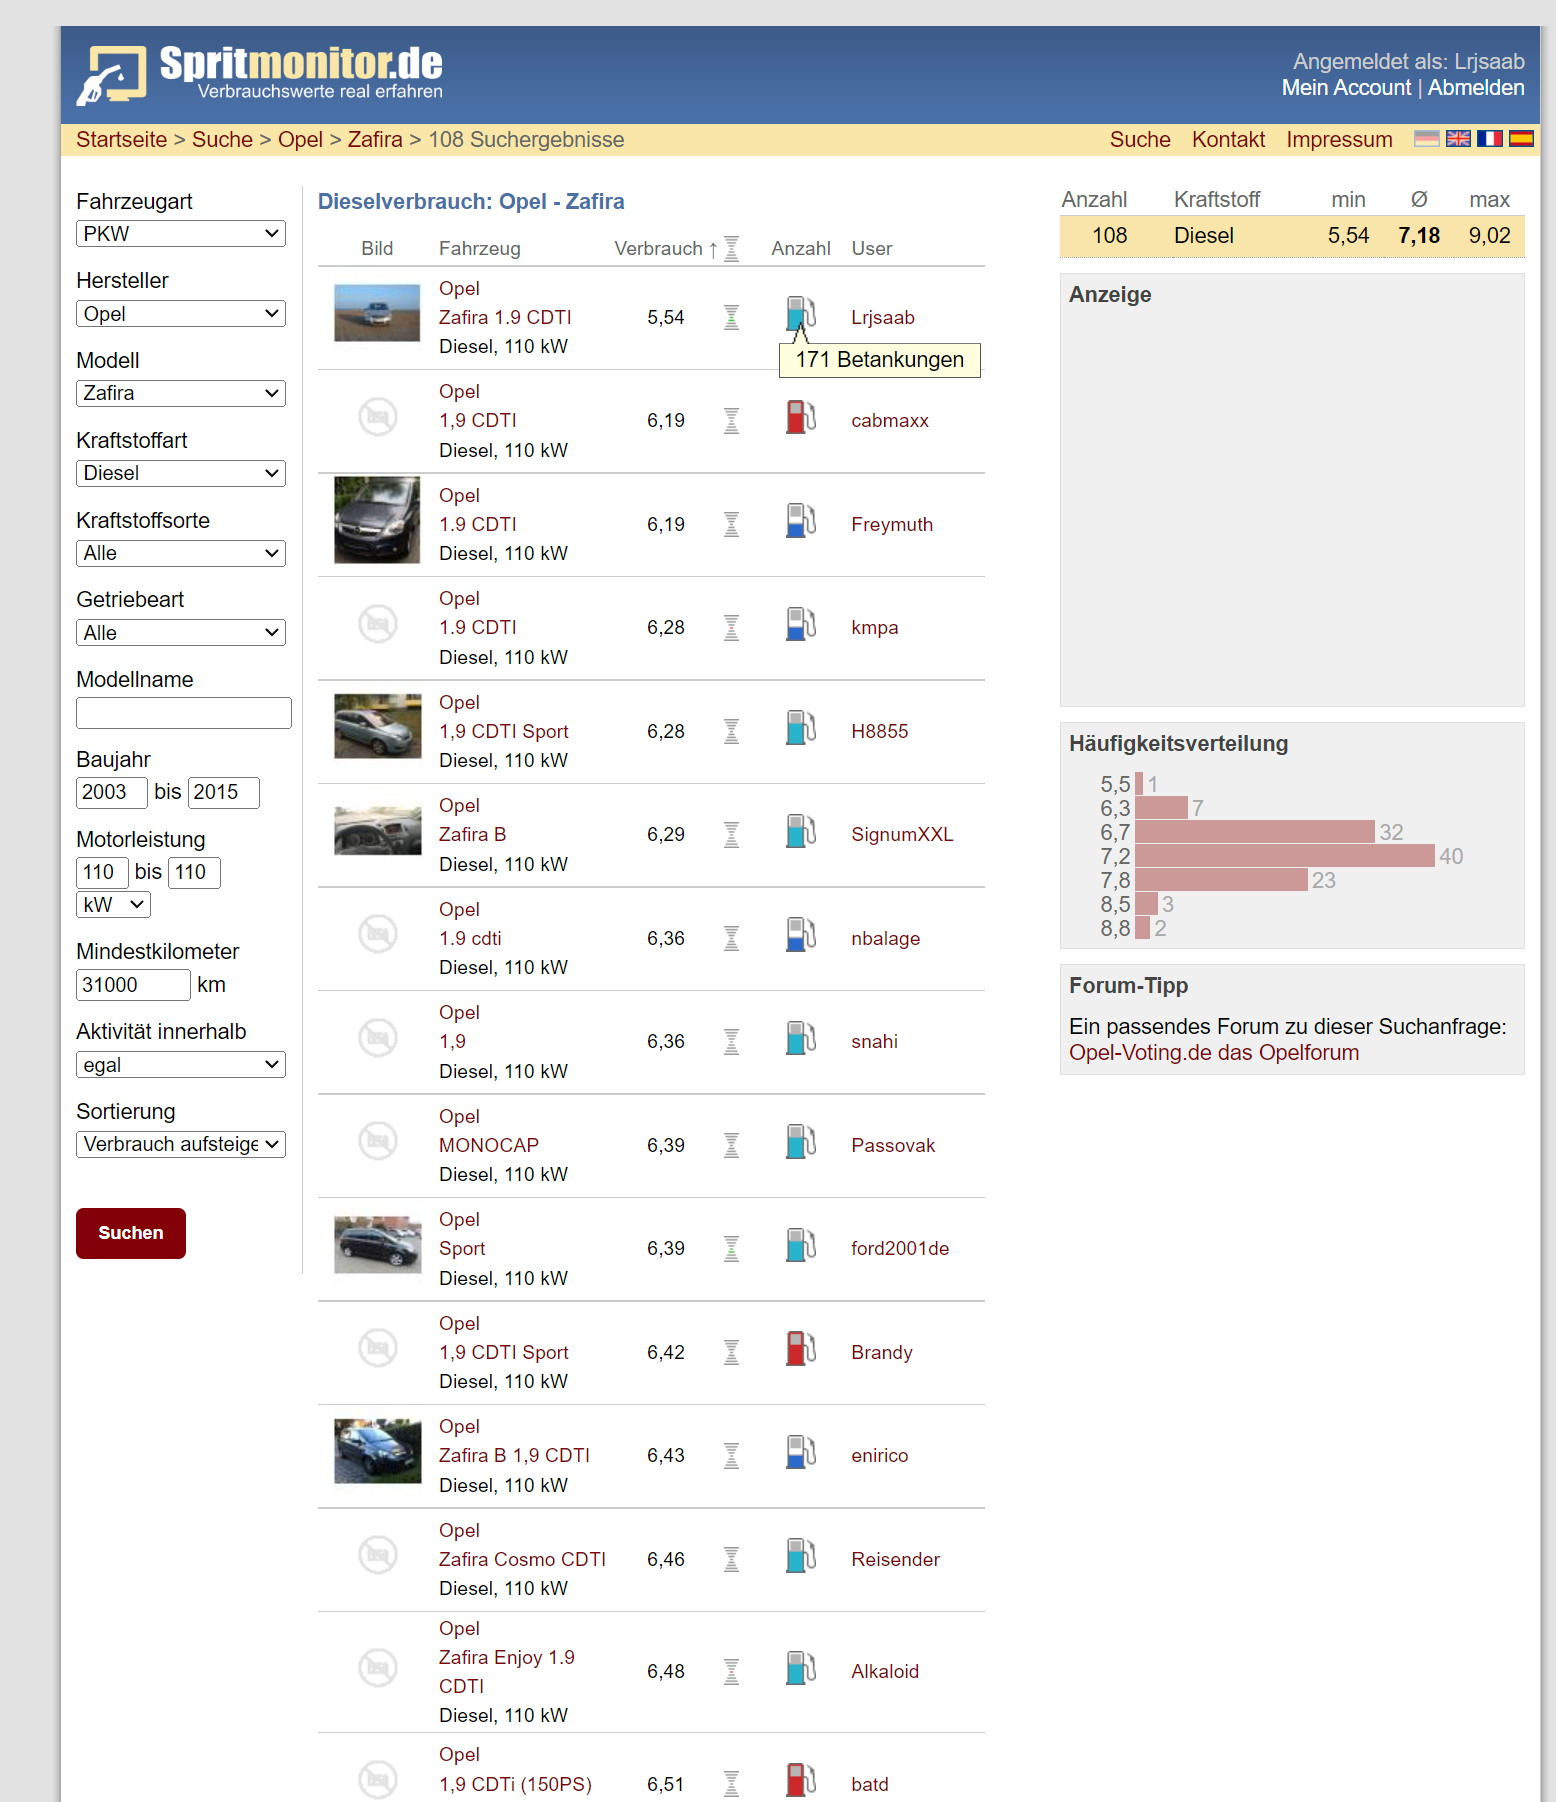Click fuel pump icon for ford2001de
Screen dimensions: 1556x1802
[x=801, y=1245]
